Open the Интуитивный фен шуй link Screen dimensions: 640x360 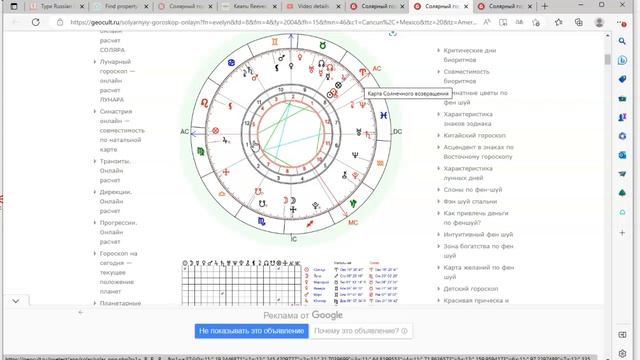pos(478,234)
